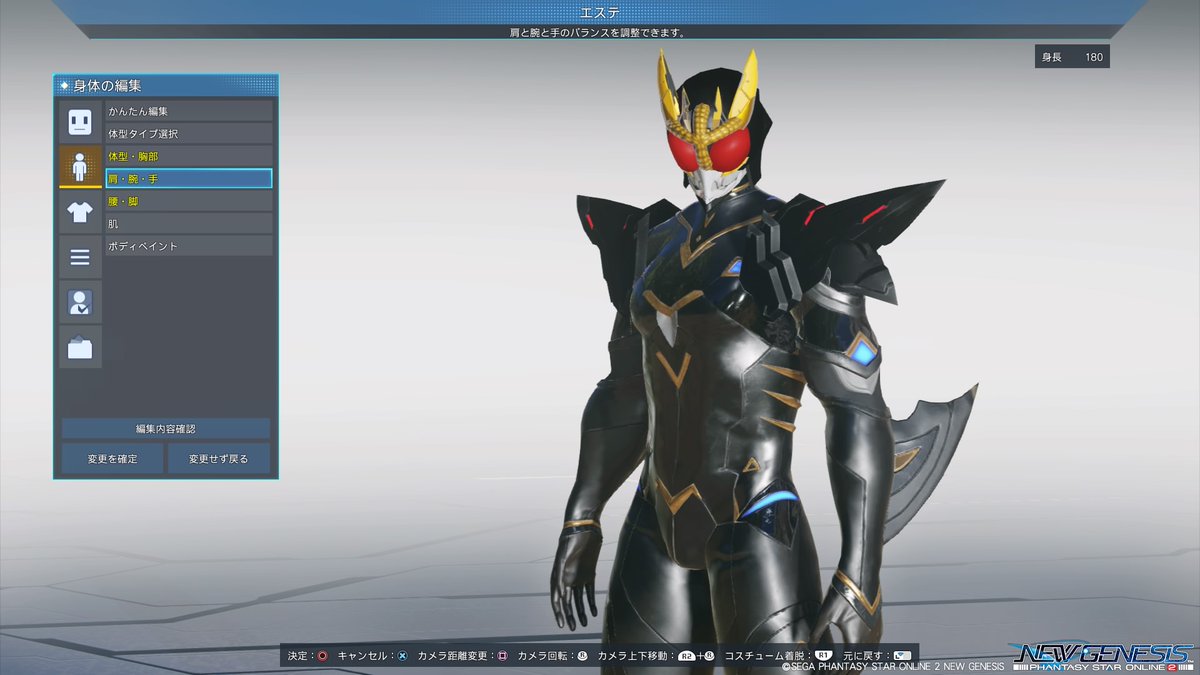Screen dimensions: 1200x675
Task: Confirm changes with 変更を確定 button
Action: 112,459
